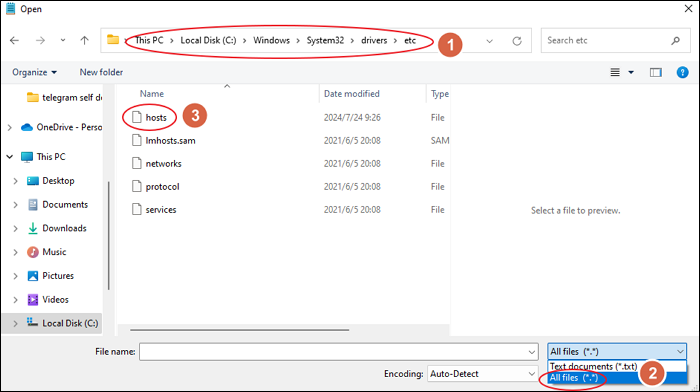Expand the Desktop tree node
The height and width of the screenshot is (392, 700).
[x=15, y=181]
